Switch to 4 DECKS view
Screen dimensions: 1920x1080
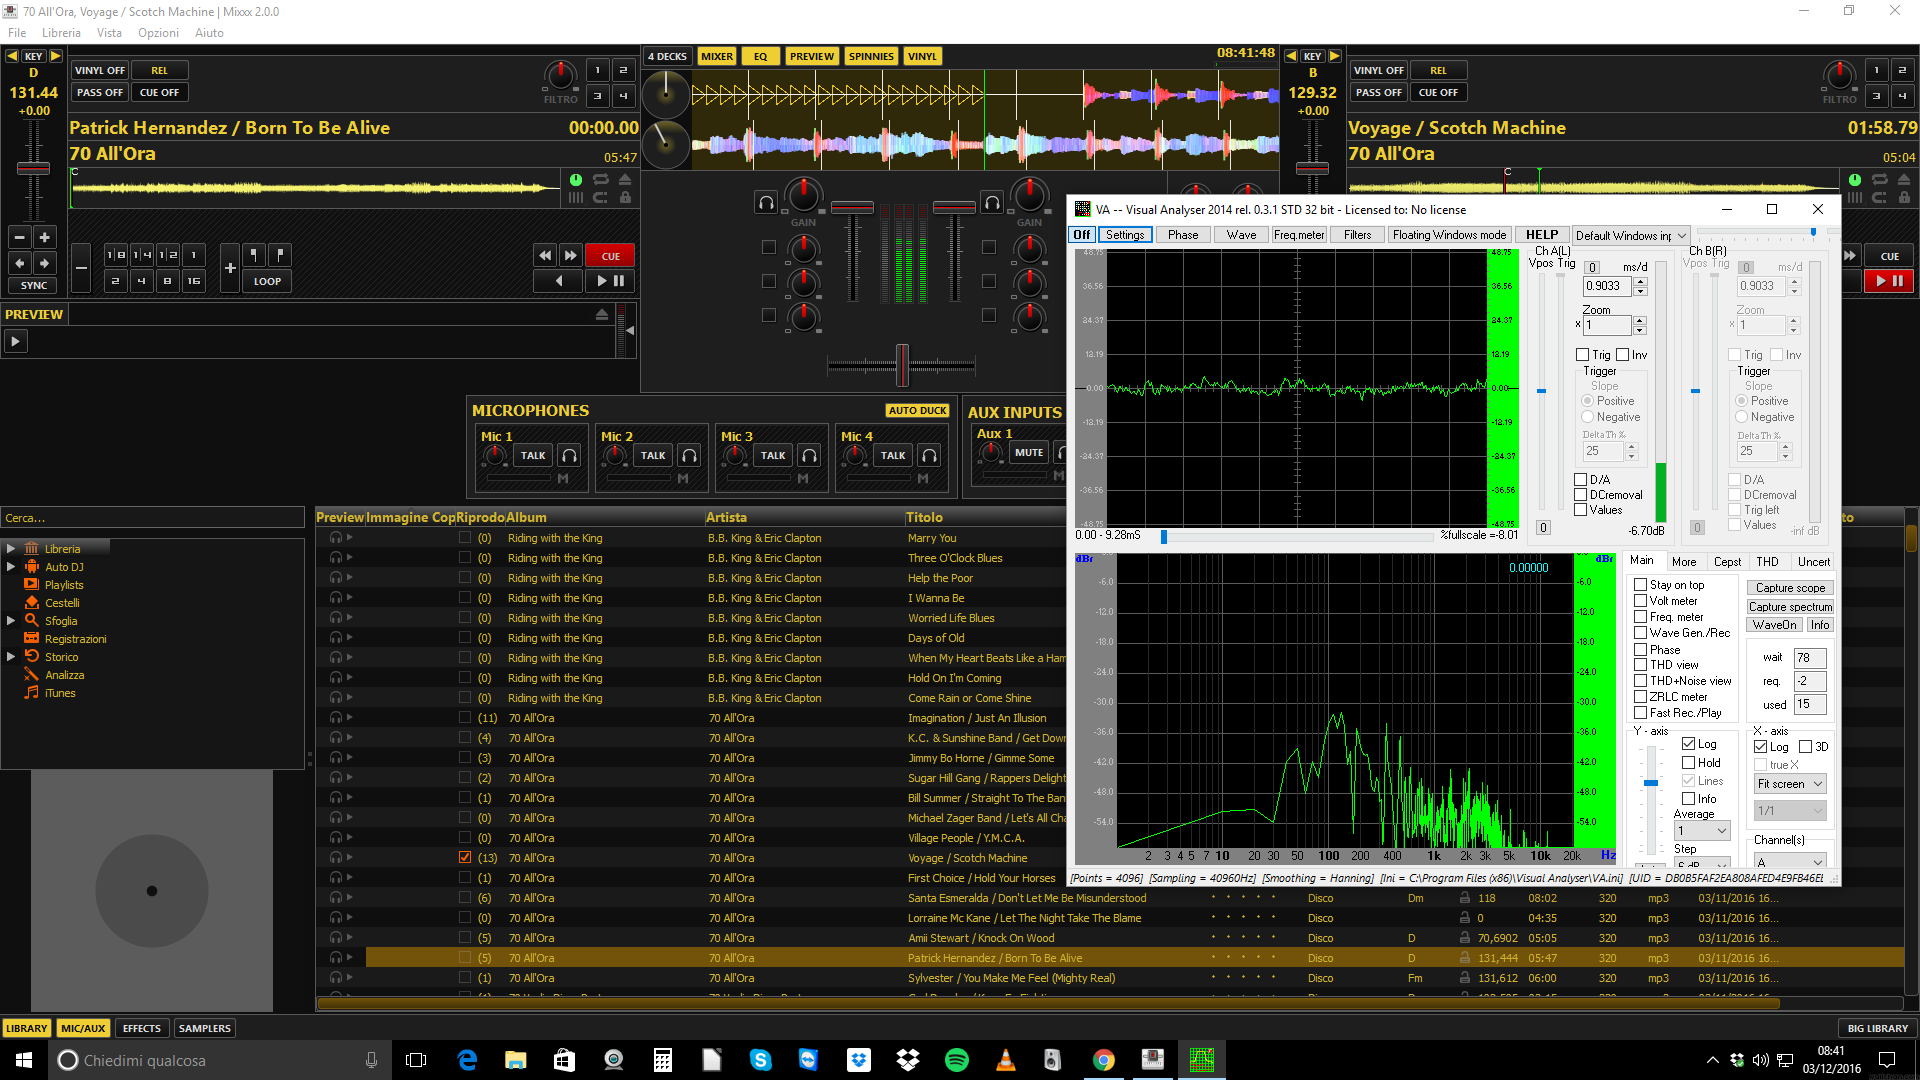667,57
